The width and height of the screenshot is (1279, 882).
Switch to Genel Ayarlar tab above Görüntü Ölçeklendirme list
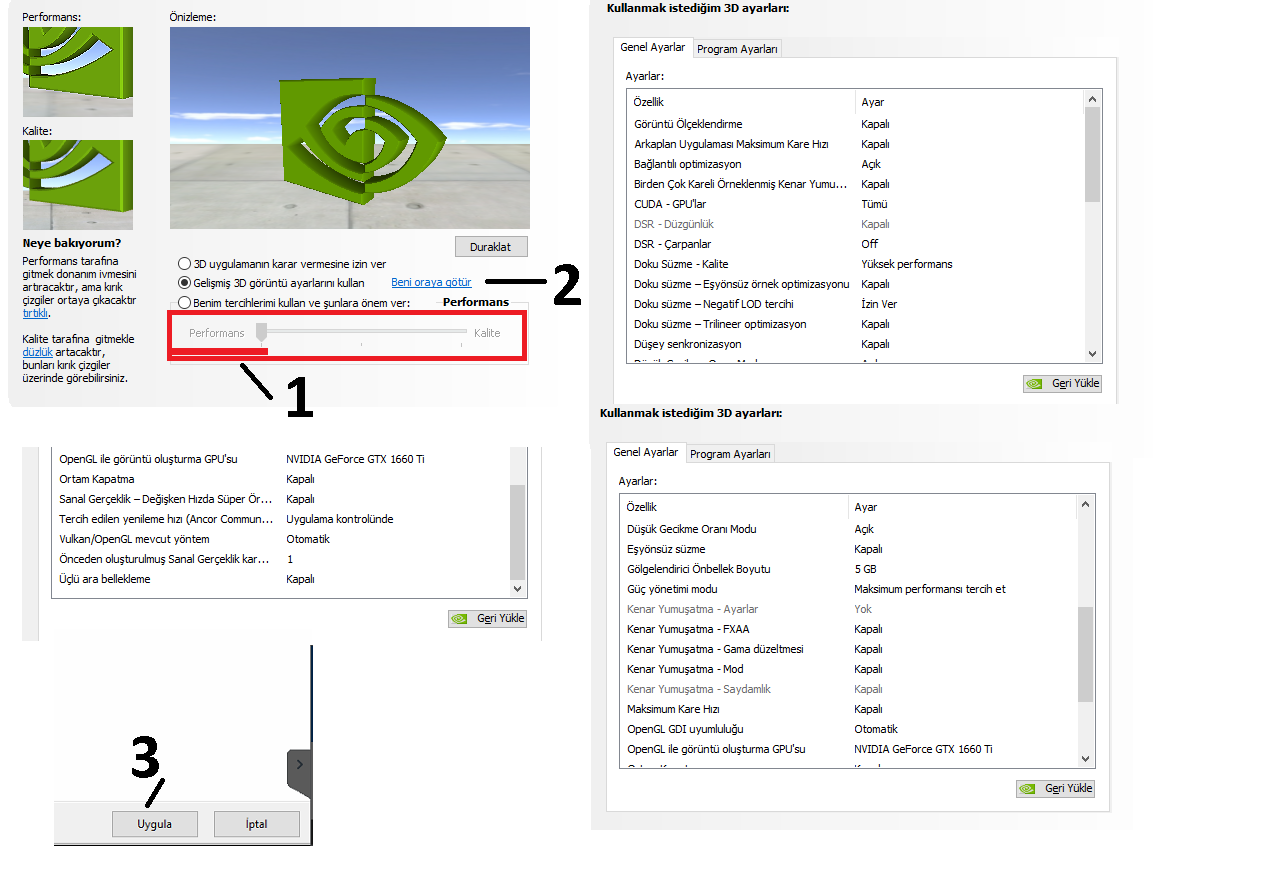pos(653,47)
